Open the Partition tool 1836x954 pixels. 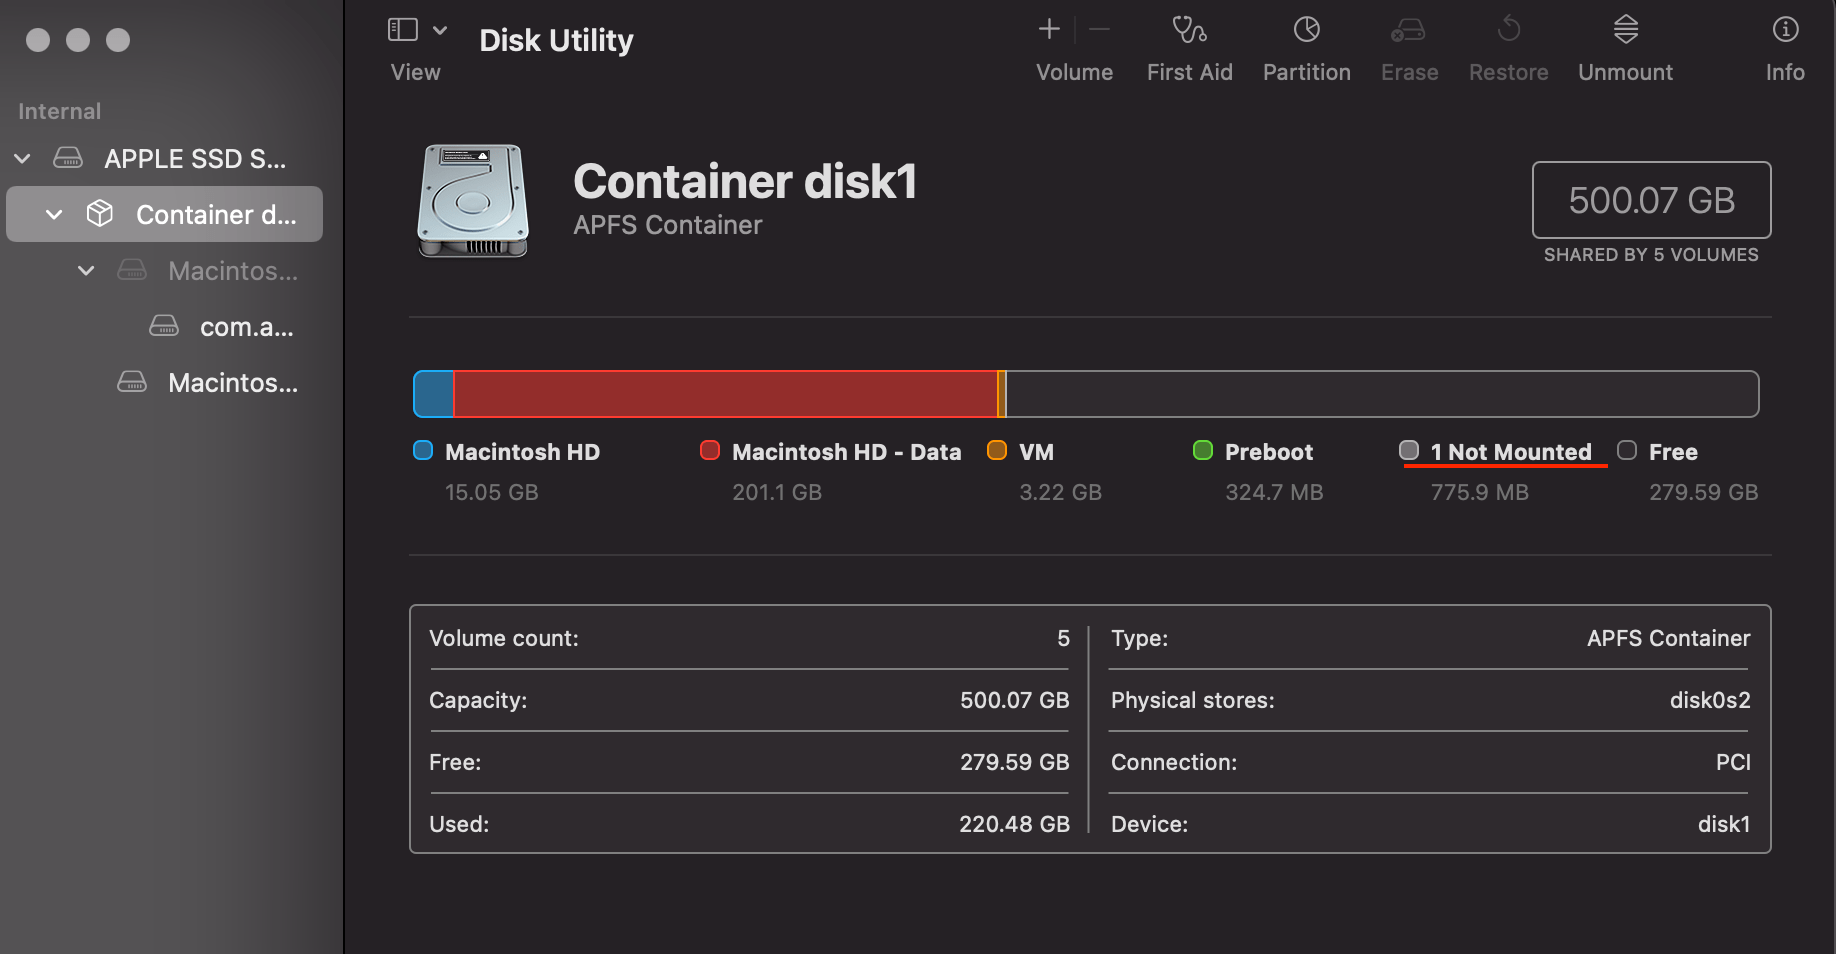pos(1306,45)
